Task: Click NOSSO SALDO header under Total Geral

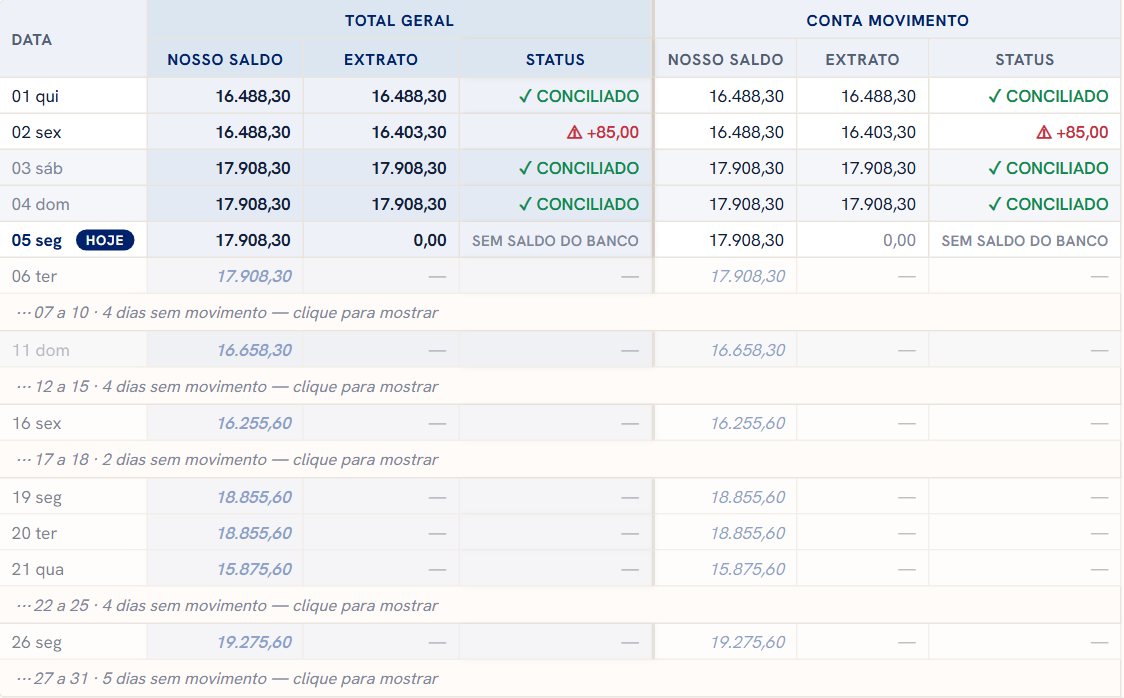Action: tap(225, 59)
